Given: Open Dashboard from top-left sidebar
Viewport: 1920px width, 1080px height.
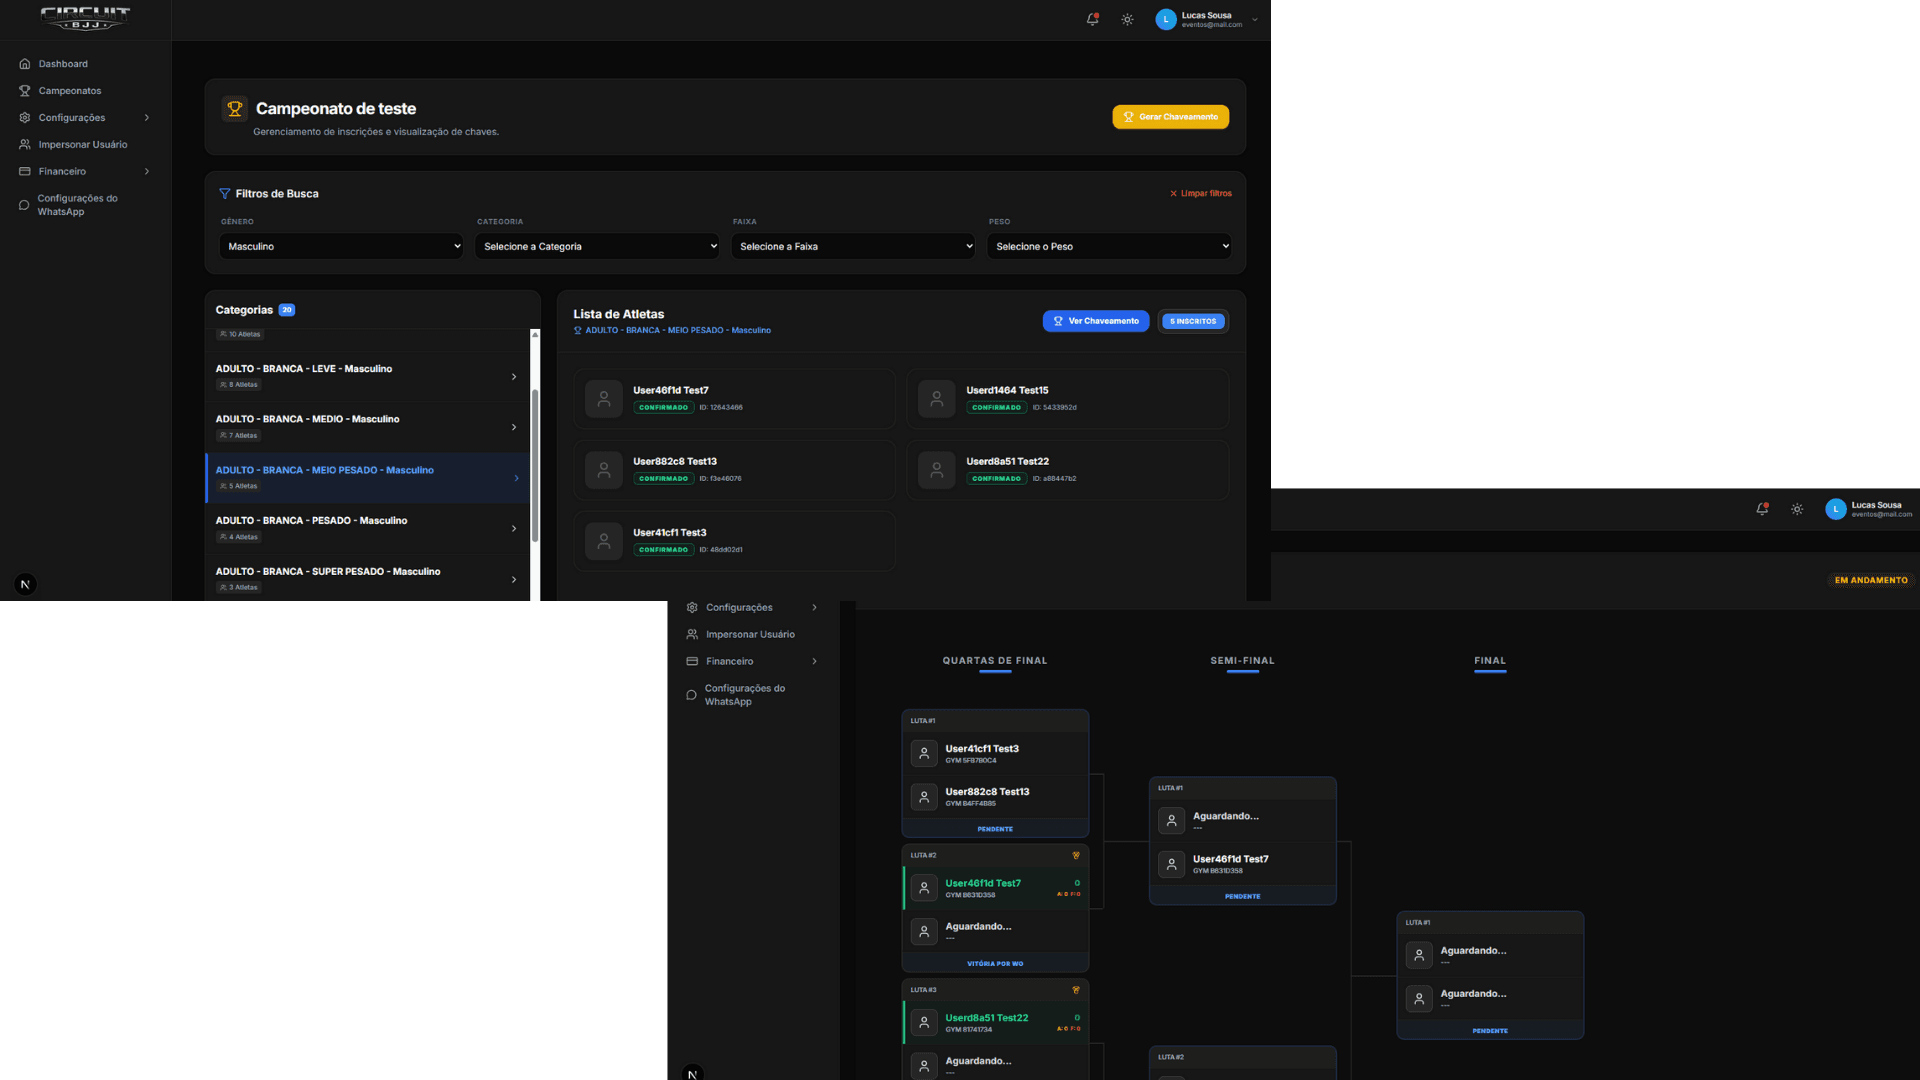Looking at the screenshot, I should pos(63,64).
